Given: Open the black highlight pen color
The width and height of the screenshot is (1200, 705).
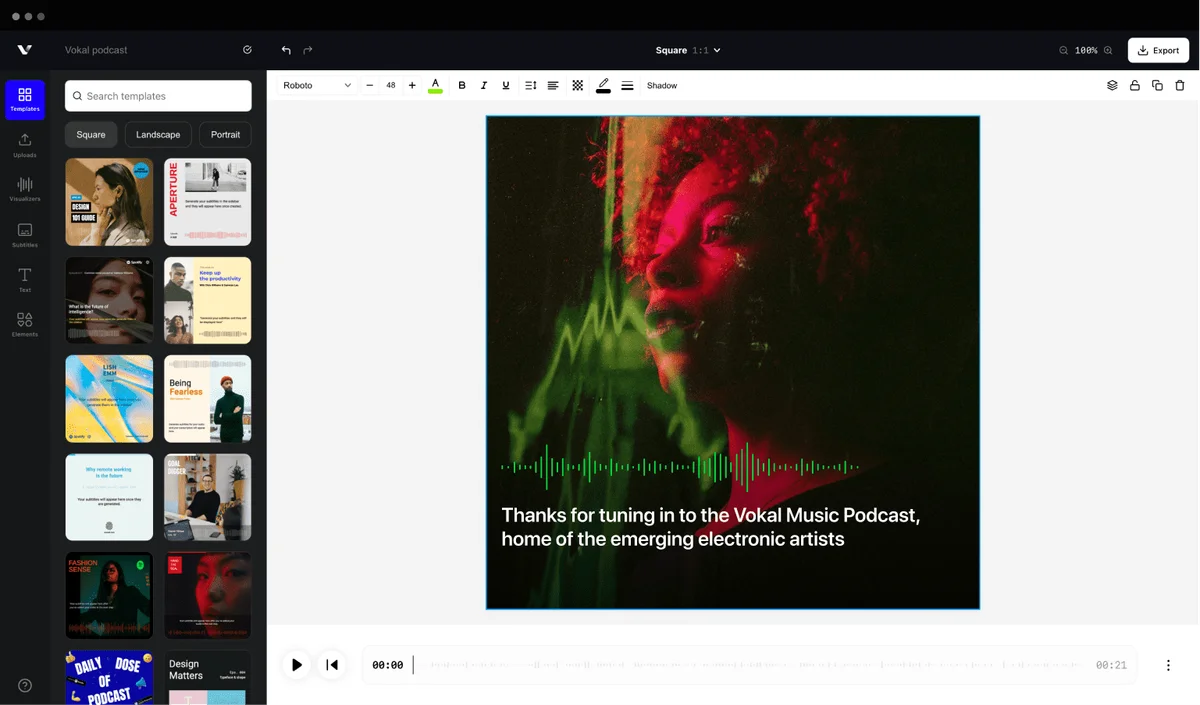Looking at the screenshot, I should click(603, 86).
